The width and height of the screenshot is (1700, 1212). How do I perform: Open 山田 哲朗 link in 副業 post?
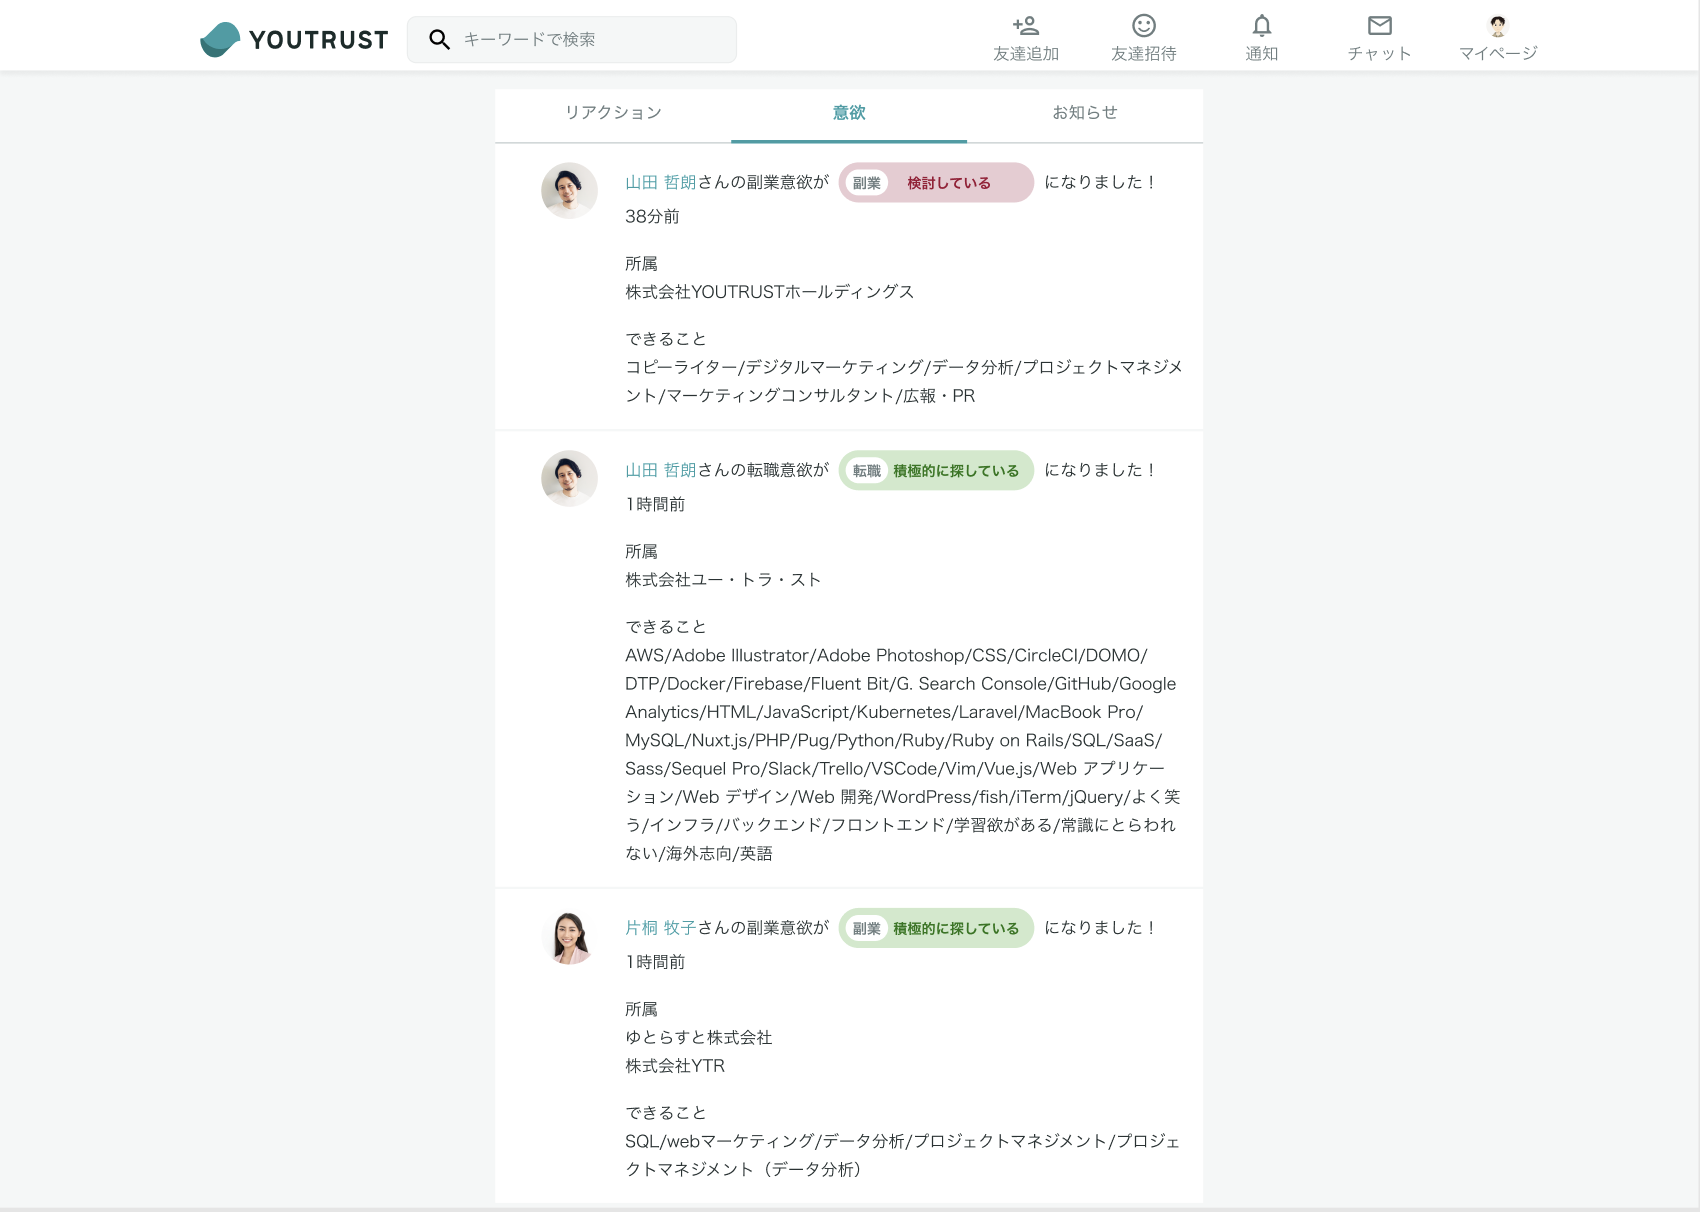click(660, 182)
